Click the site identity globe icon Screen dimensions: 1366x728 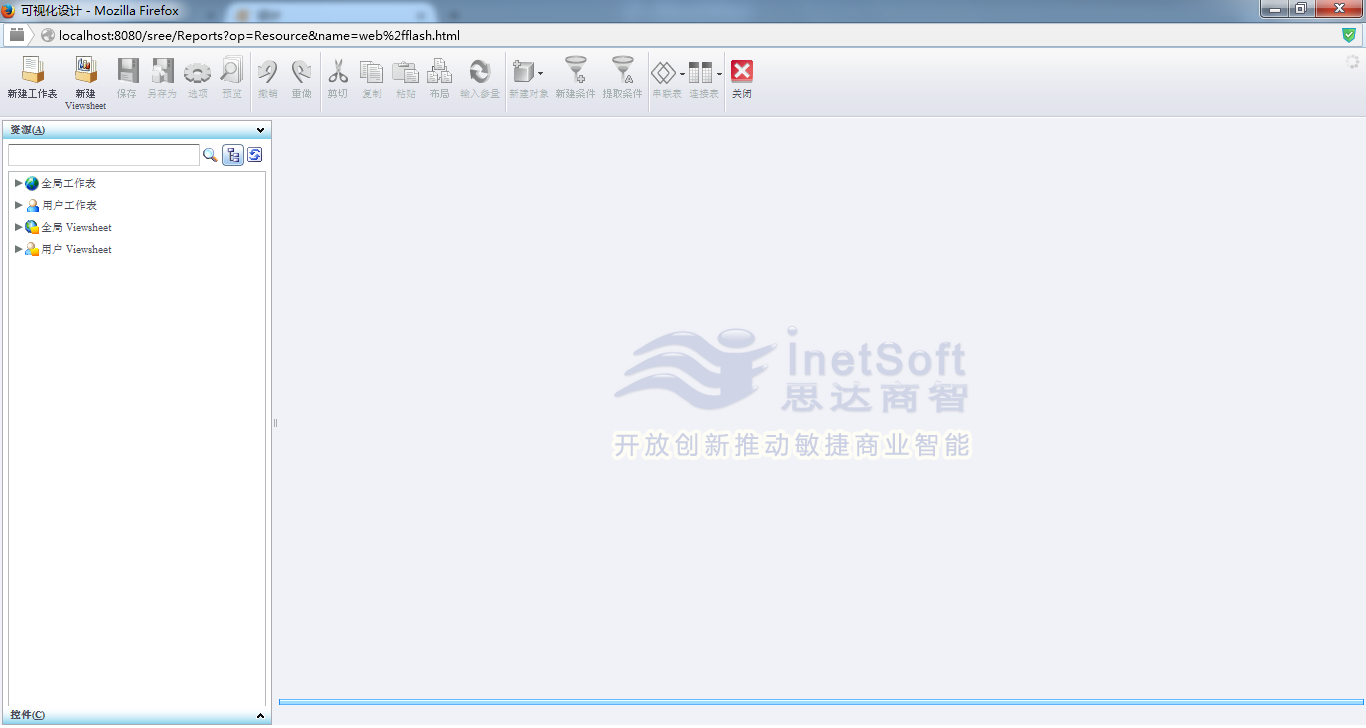coord(47,35)
